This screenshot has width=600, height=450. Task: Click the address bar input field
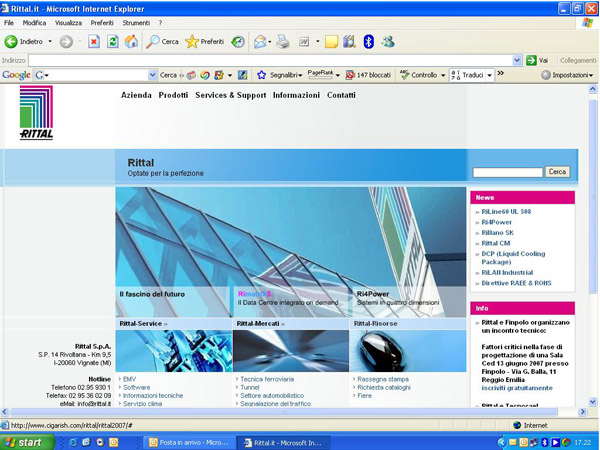click(x=270, y=60)
